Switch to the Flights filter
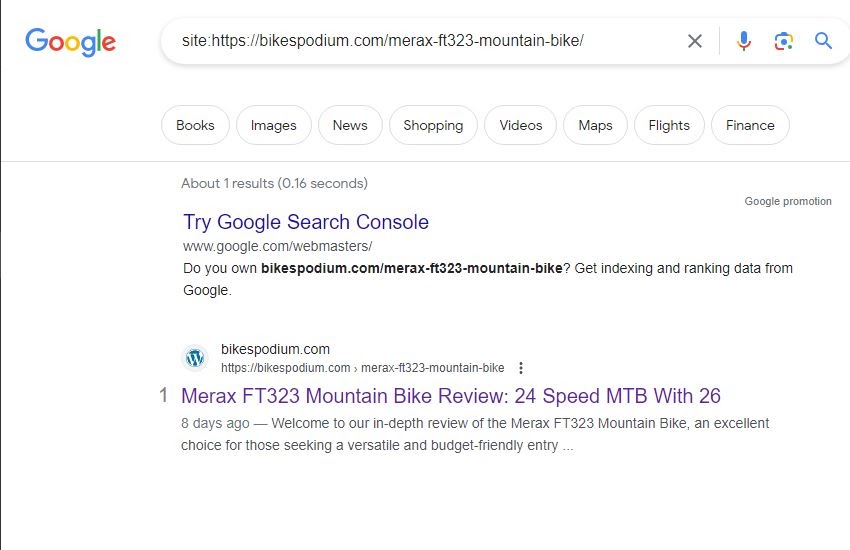850x550 pixels. point(669,125)
